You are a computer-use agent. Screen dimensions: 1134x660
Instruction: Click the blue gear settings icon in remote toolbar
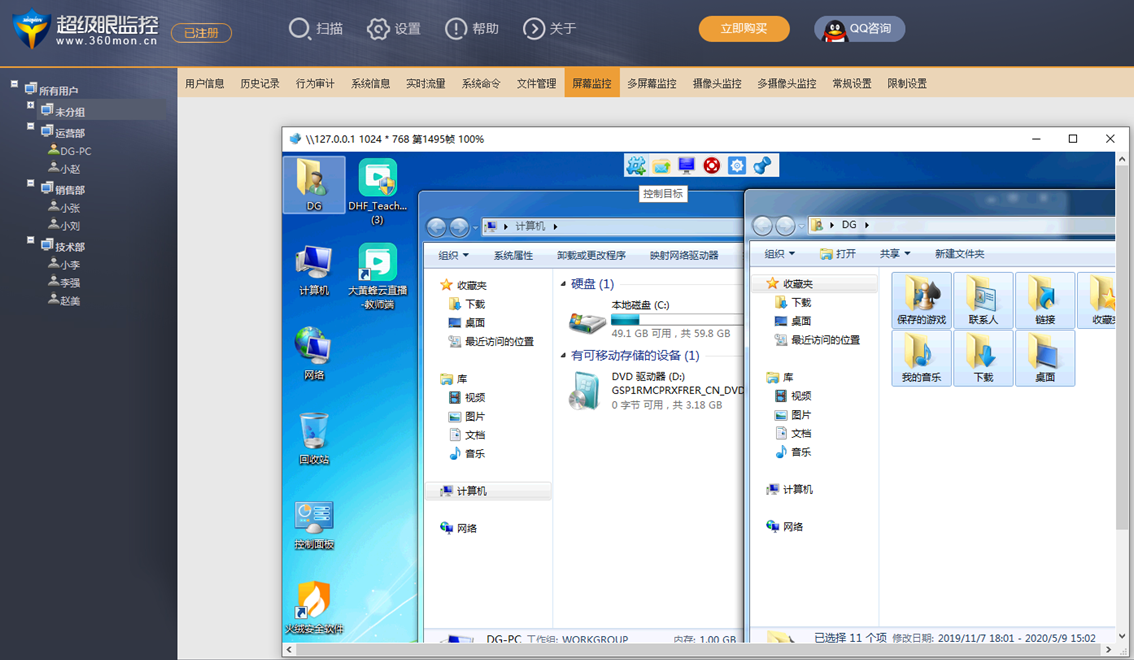coord(736,166)
